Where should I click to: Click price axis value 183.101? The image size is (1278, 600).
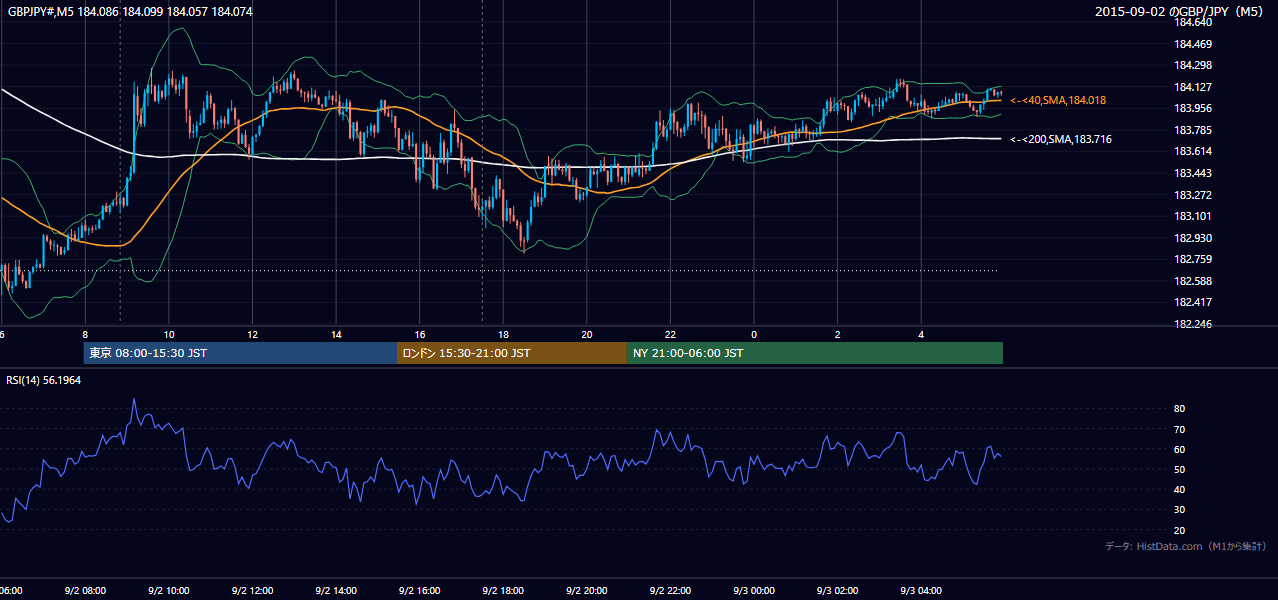(x=1192, y=216)
